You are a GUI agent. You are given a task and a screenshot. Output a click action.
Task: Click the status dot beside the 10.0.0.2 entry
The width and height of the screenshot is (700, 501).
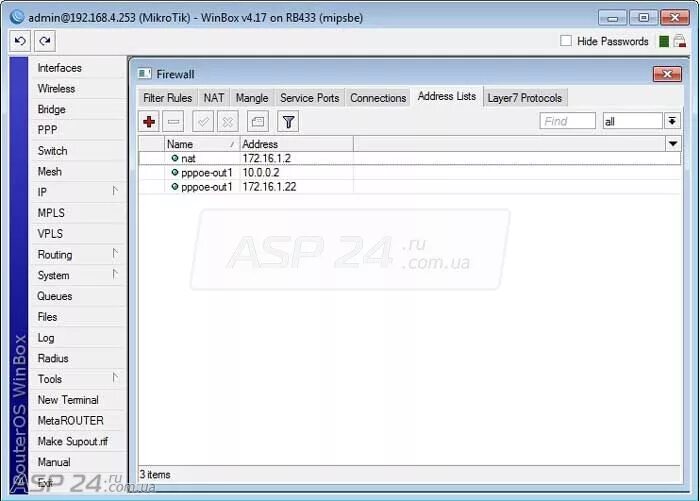click(x=175, y=172)
